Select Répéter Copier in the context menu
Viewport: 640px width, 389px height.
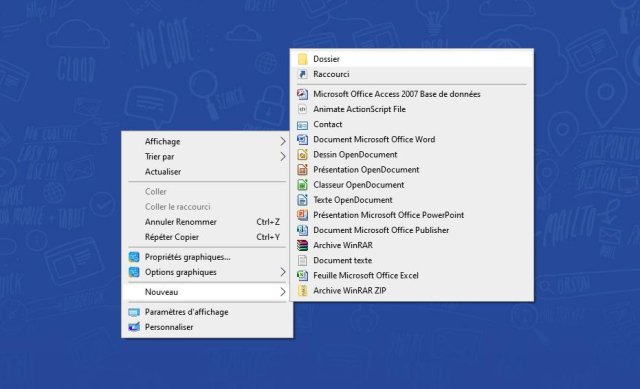207,237
